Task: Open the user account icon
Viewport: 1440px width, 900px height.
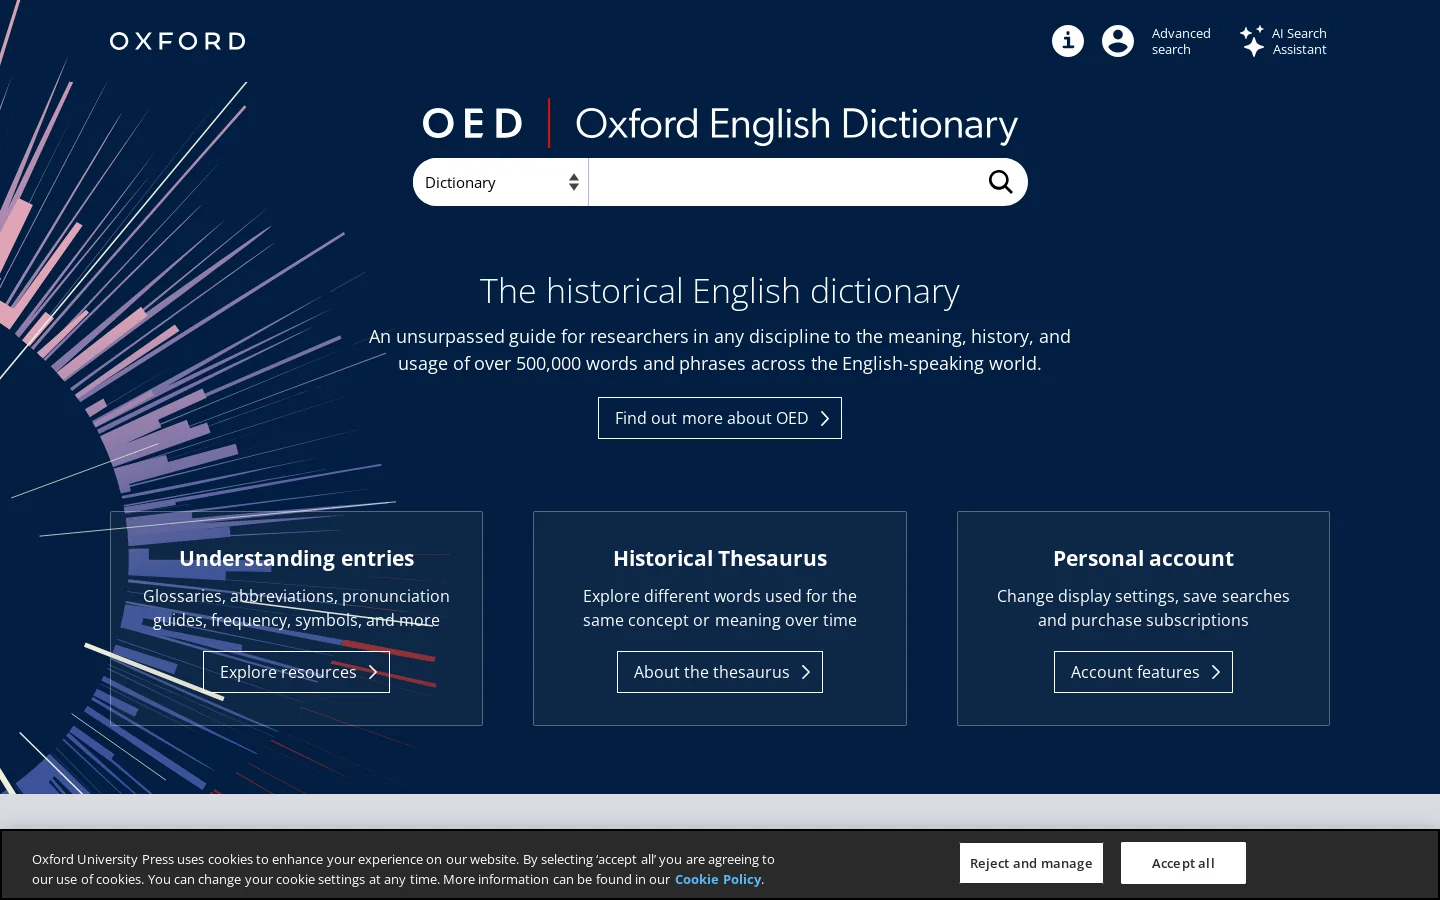Action: pyautogui.click(x=1118, y=41)
